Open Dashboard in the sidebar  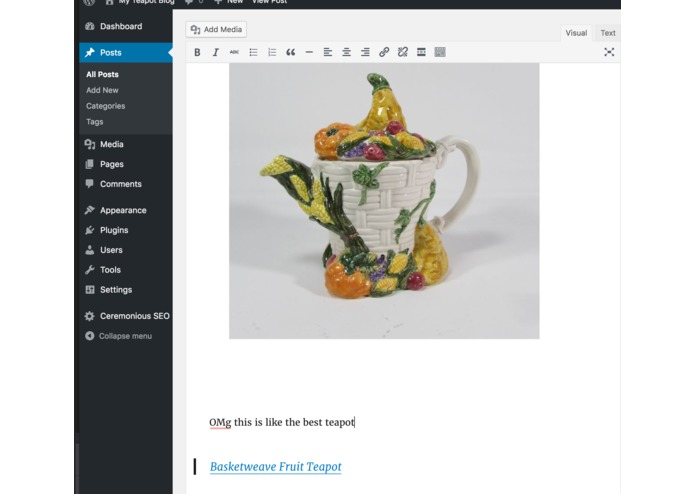pyautogui.click(x=126, y=26)
